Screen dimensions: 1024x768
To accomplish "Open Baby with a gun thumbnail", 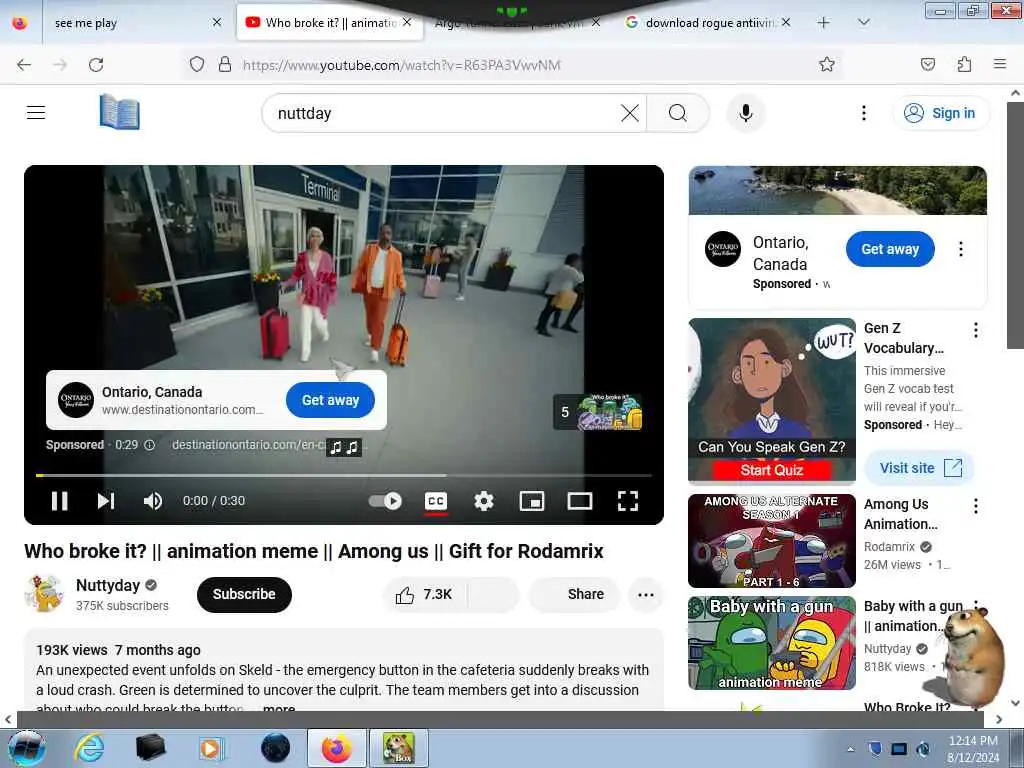I will [x=772, y=643].
